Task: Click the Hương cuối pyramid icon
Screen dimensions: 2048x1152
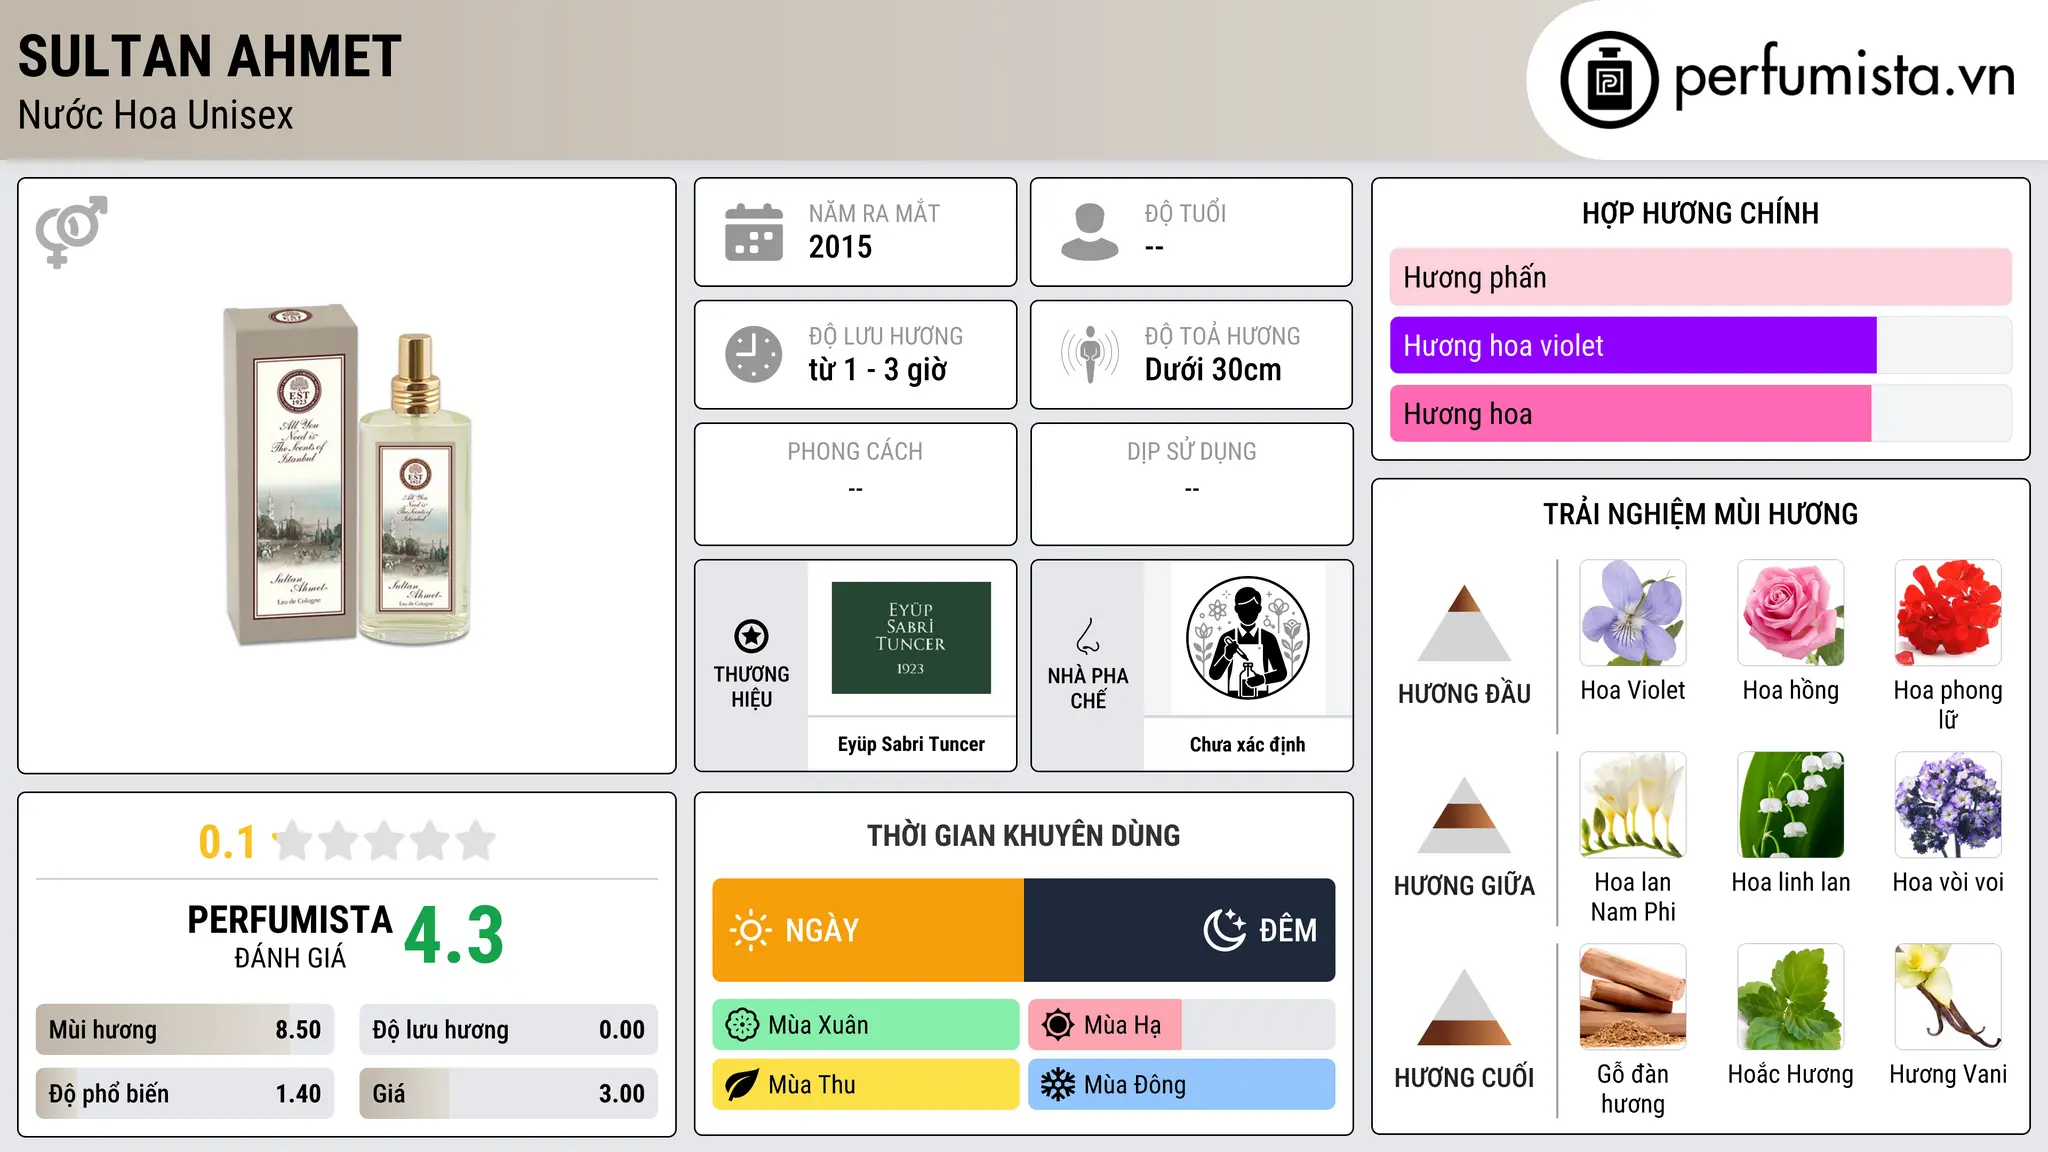Action: pos(1464,1007)
